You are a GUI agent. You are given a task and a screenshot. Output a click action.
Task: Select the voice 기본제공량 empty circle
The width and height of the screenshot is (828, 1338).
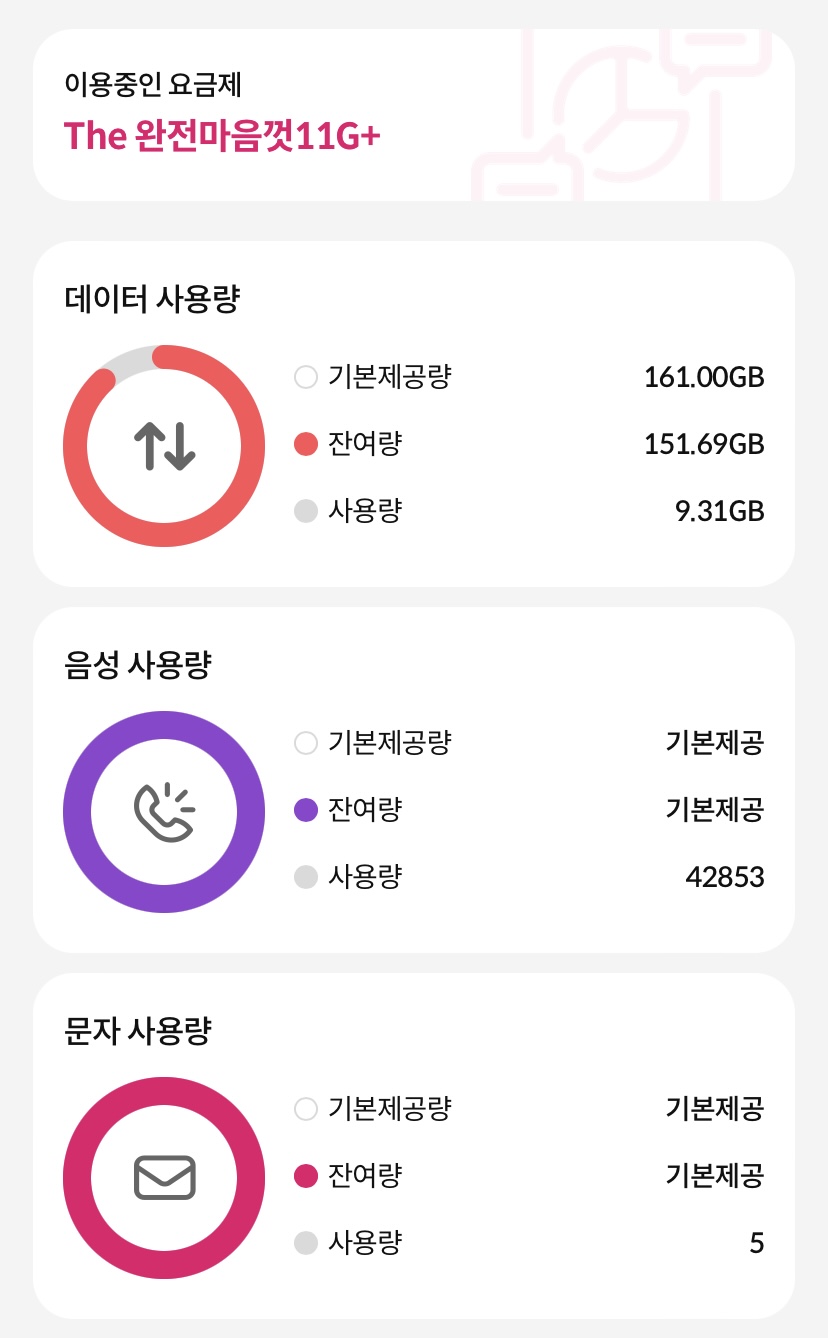(306, 743)
